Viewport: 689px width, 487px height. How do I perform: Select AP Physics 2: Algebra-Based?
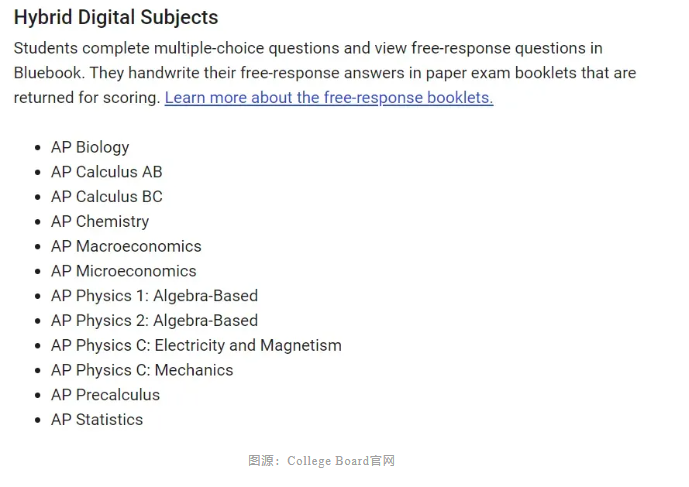[154, 320]
